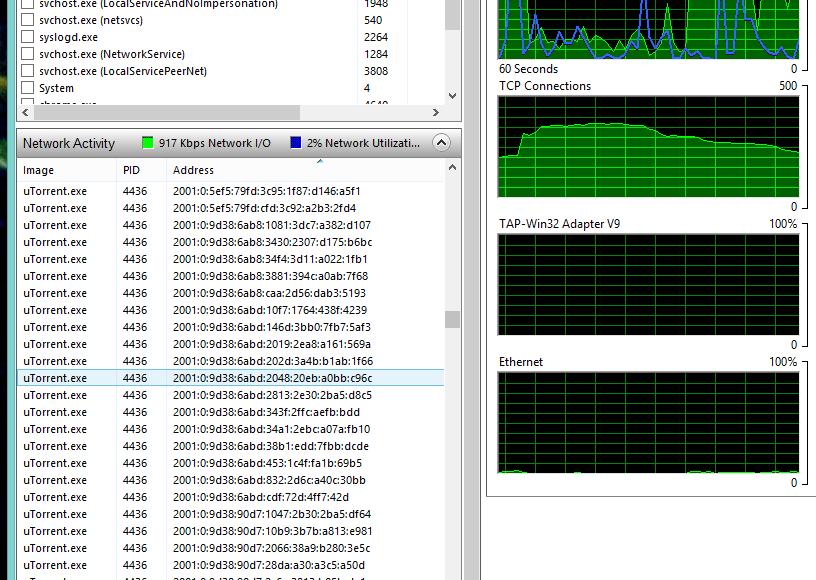Select the uTorrent row with address ending a50d
Viewport: 816px width, 580px height.
[x=230, y=565]
